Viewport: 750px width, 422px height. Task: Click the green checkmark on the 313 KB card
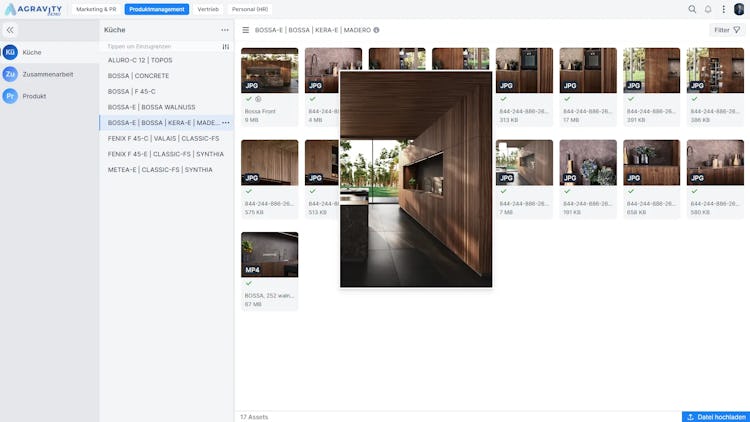tap(503, 99)
